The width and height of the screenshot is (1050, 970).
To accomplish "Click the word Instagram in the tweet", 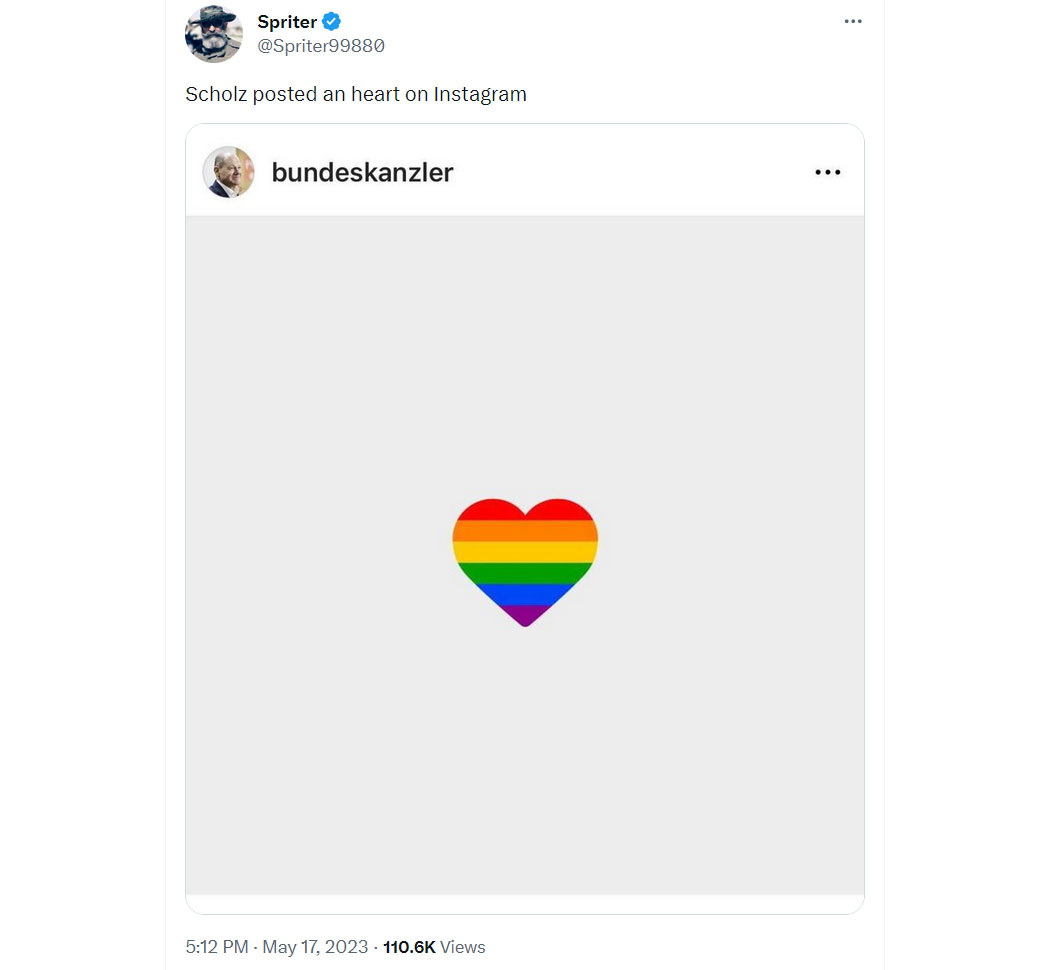I will coord(480,94).
